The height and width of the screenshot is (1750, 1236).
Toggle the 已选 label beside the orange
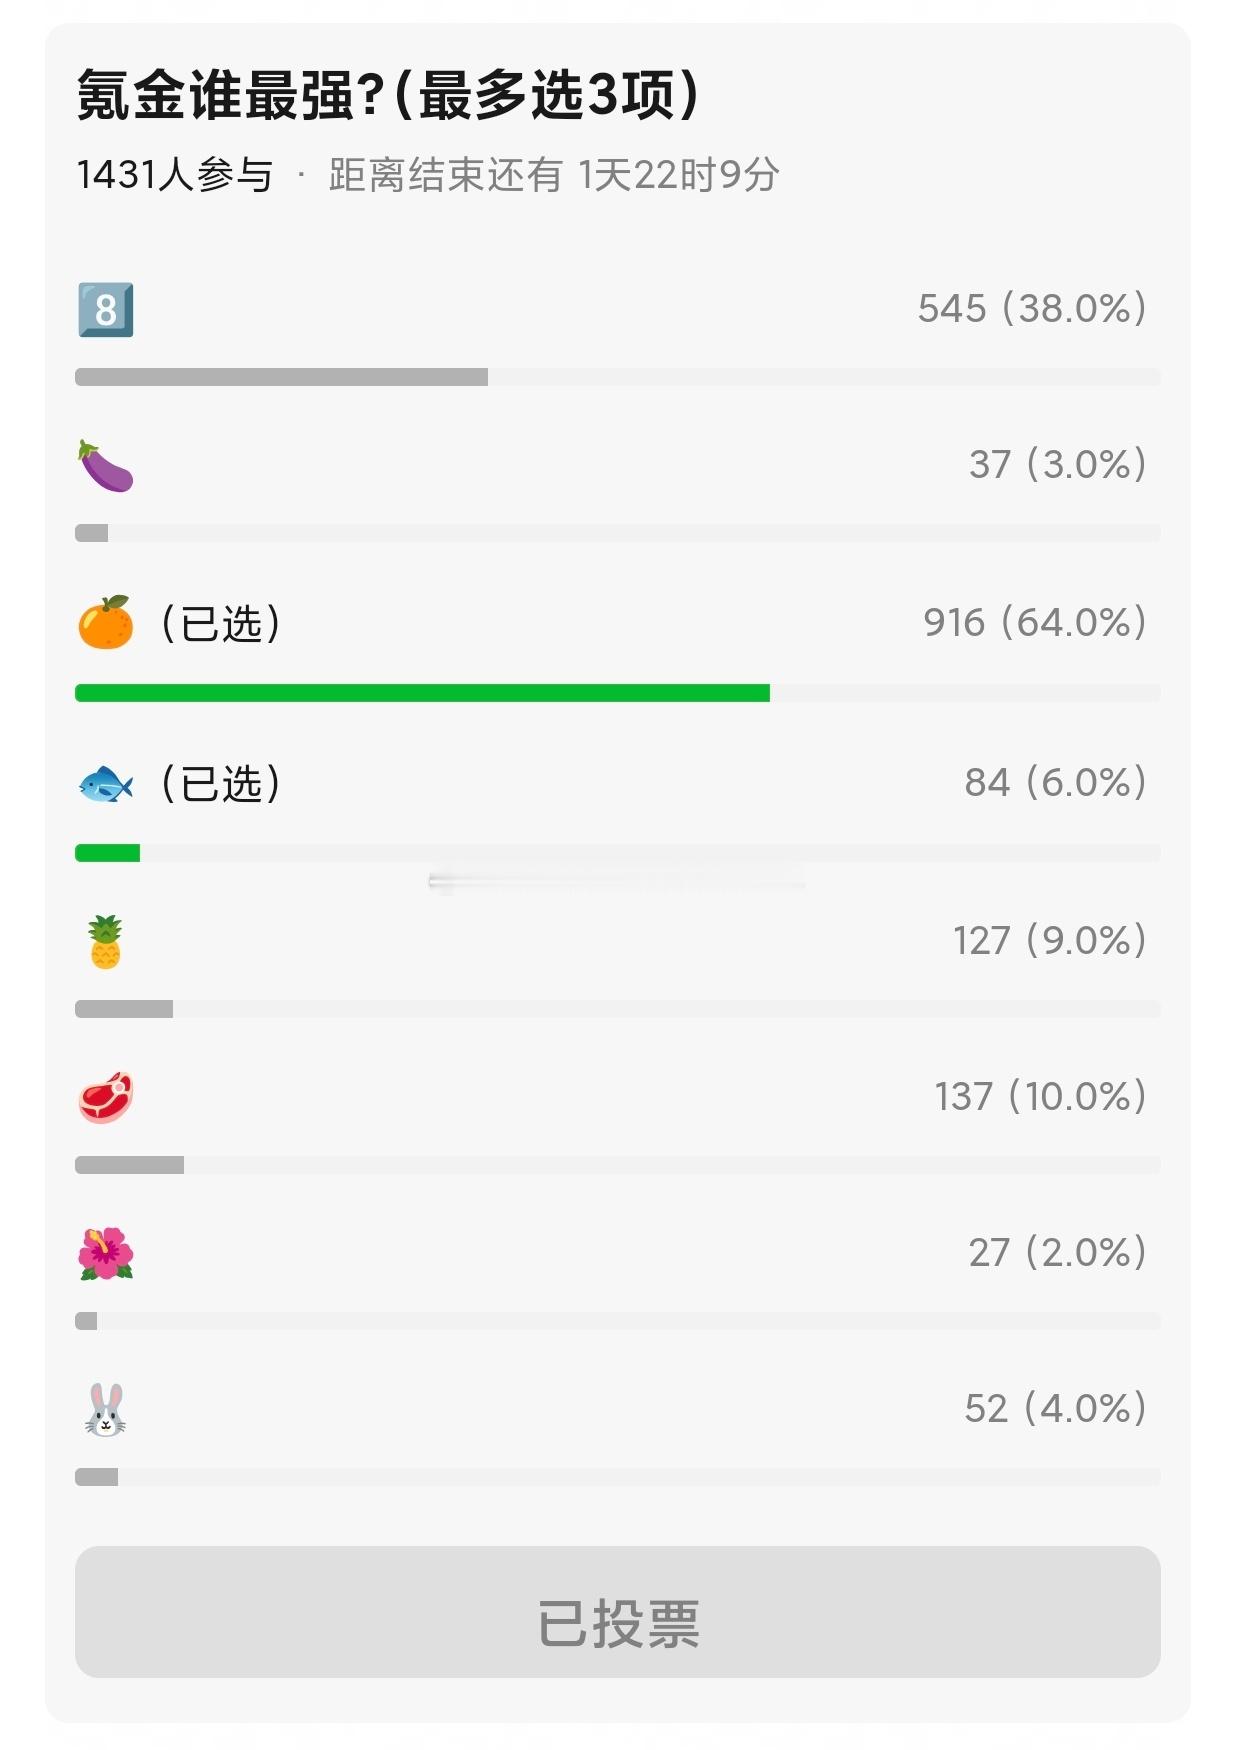pos(221,623)
